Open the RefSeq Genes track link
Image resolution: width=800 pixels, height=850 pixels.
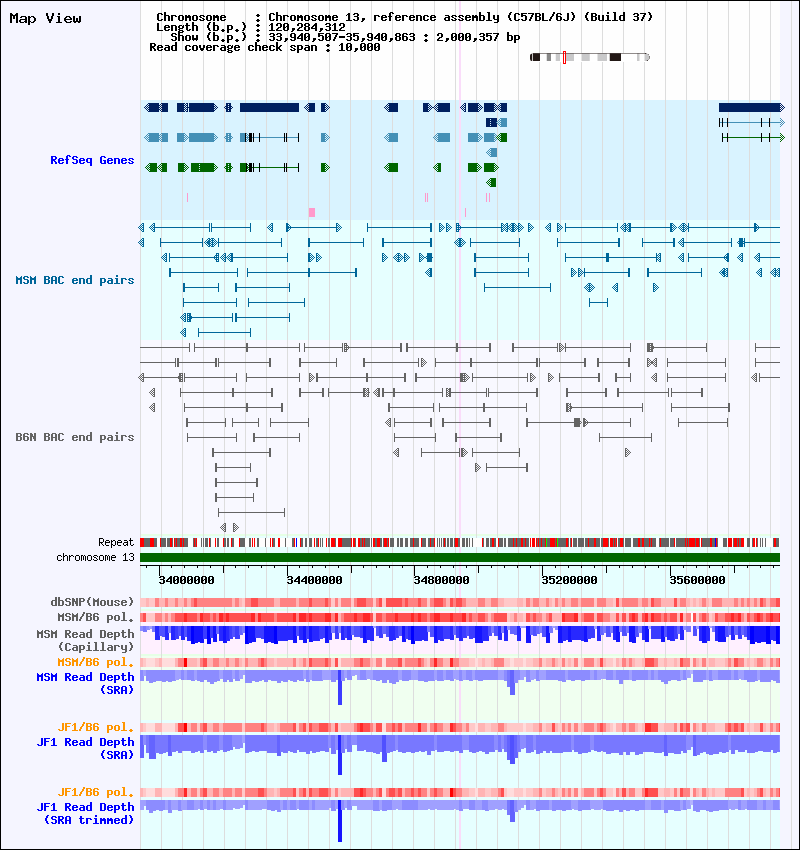(x=92, y=160)
